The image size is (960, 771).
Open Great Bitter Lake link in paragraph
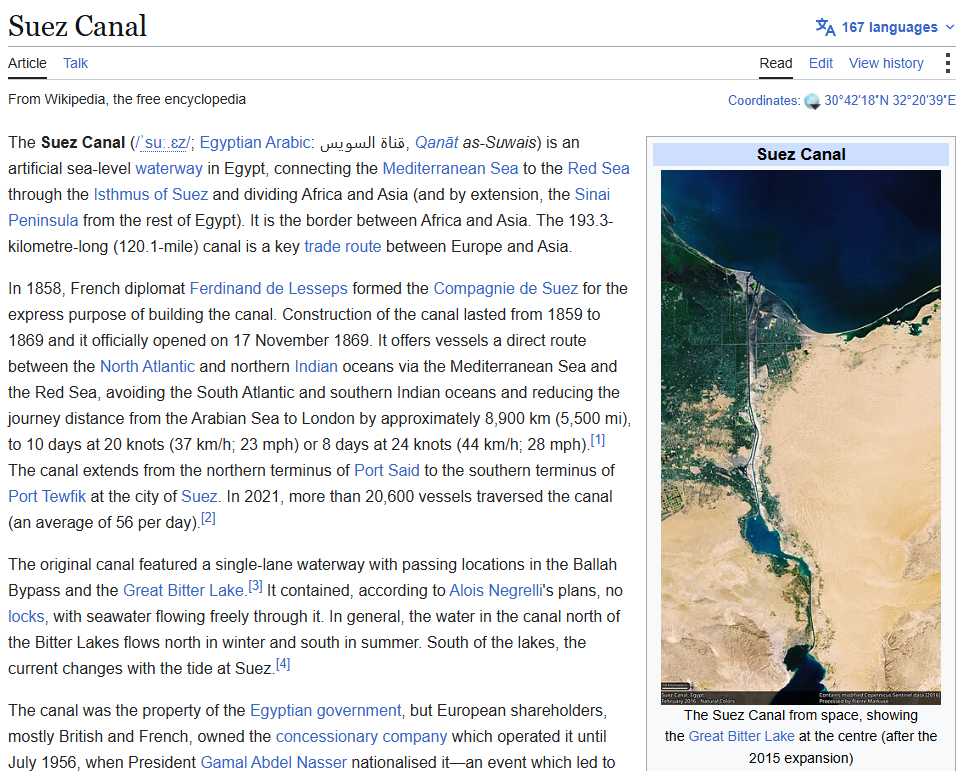point(183,590)
